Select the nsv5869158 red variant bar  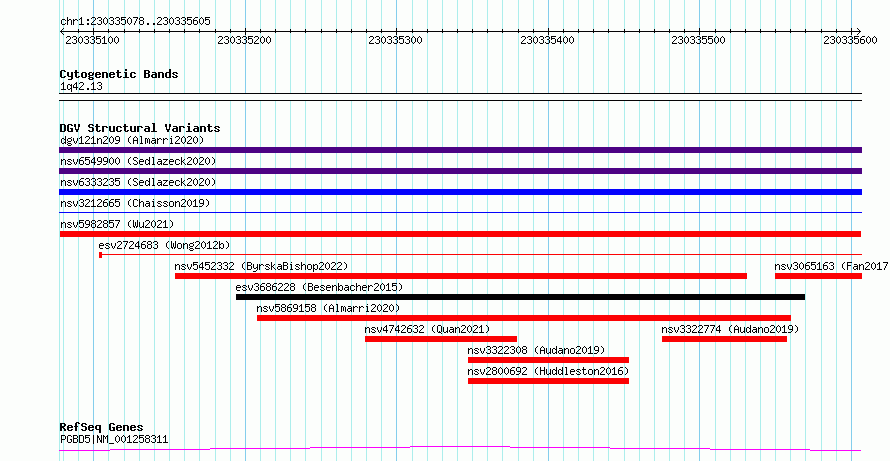coord(524,318)
